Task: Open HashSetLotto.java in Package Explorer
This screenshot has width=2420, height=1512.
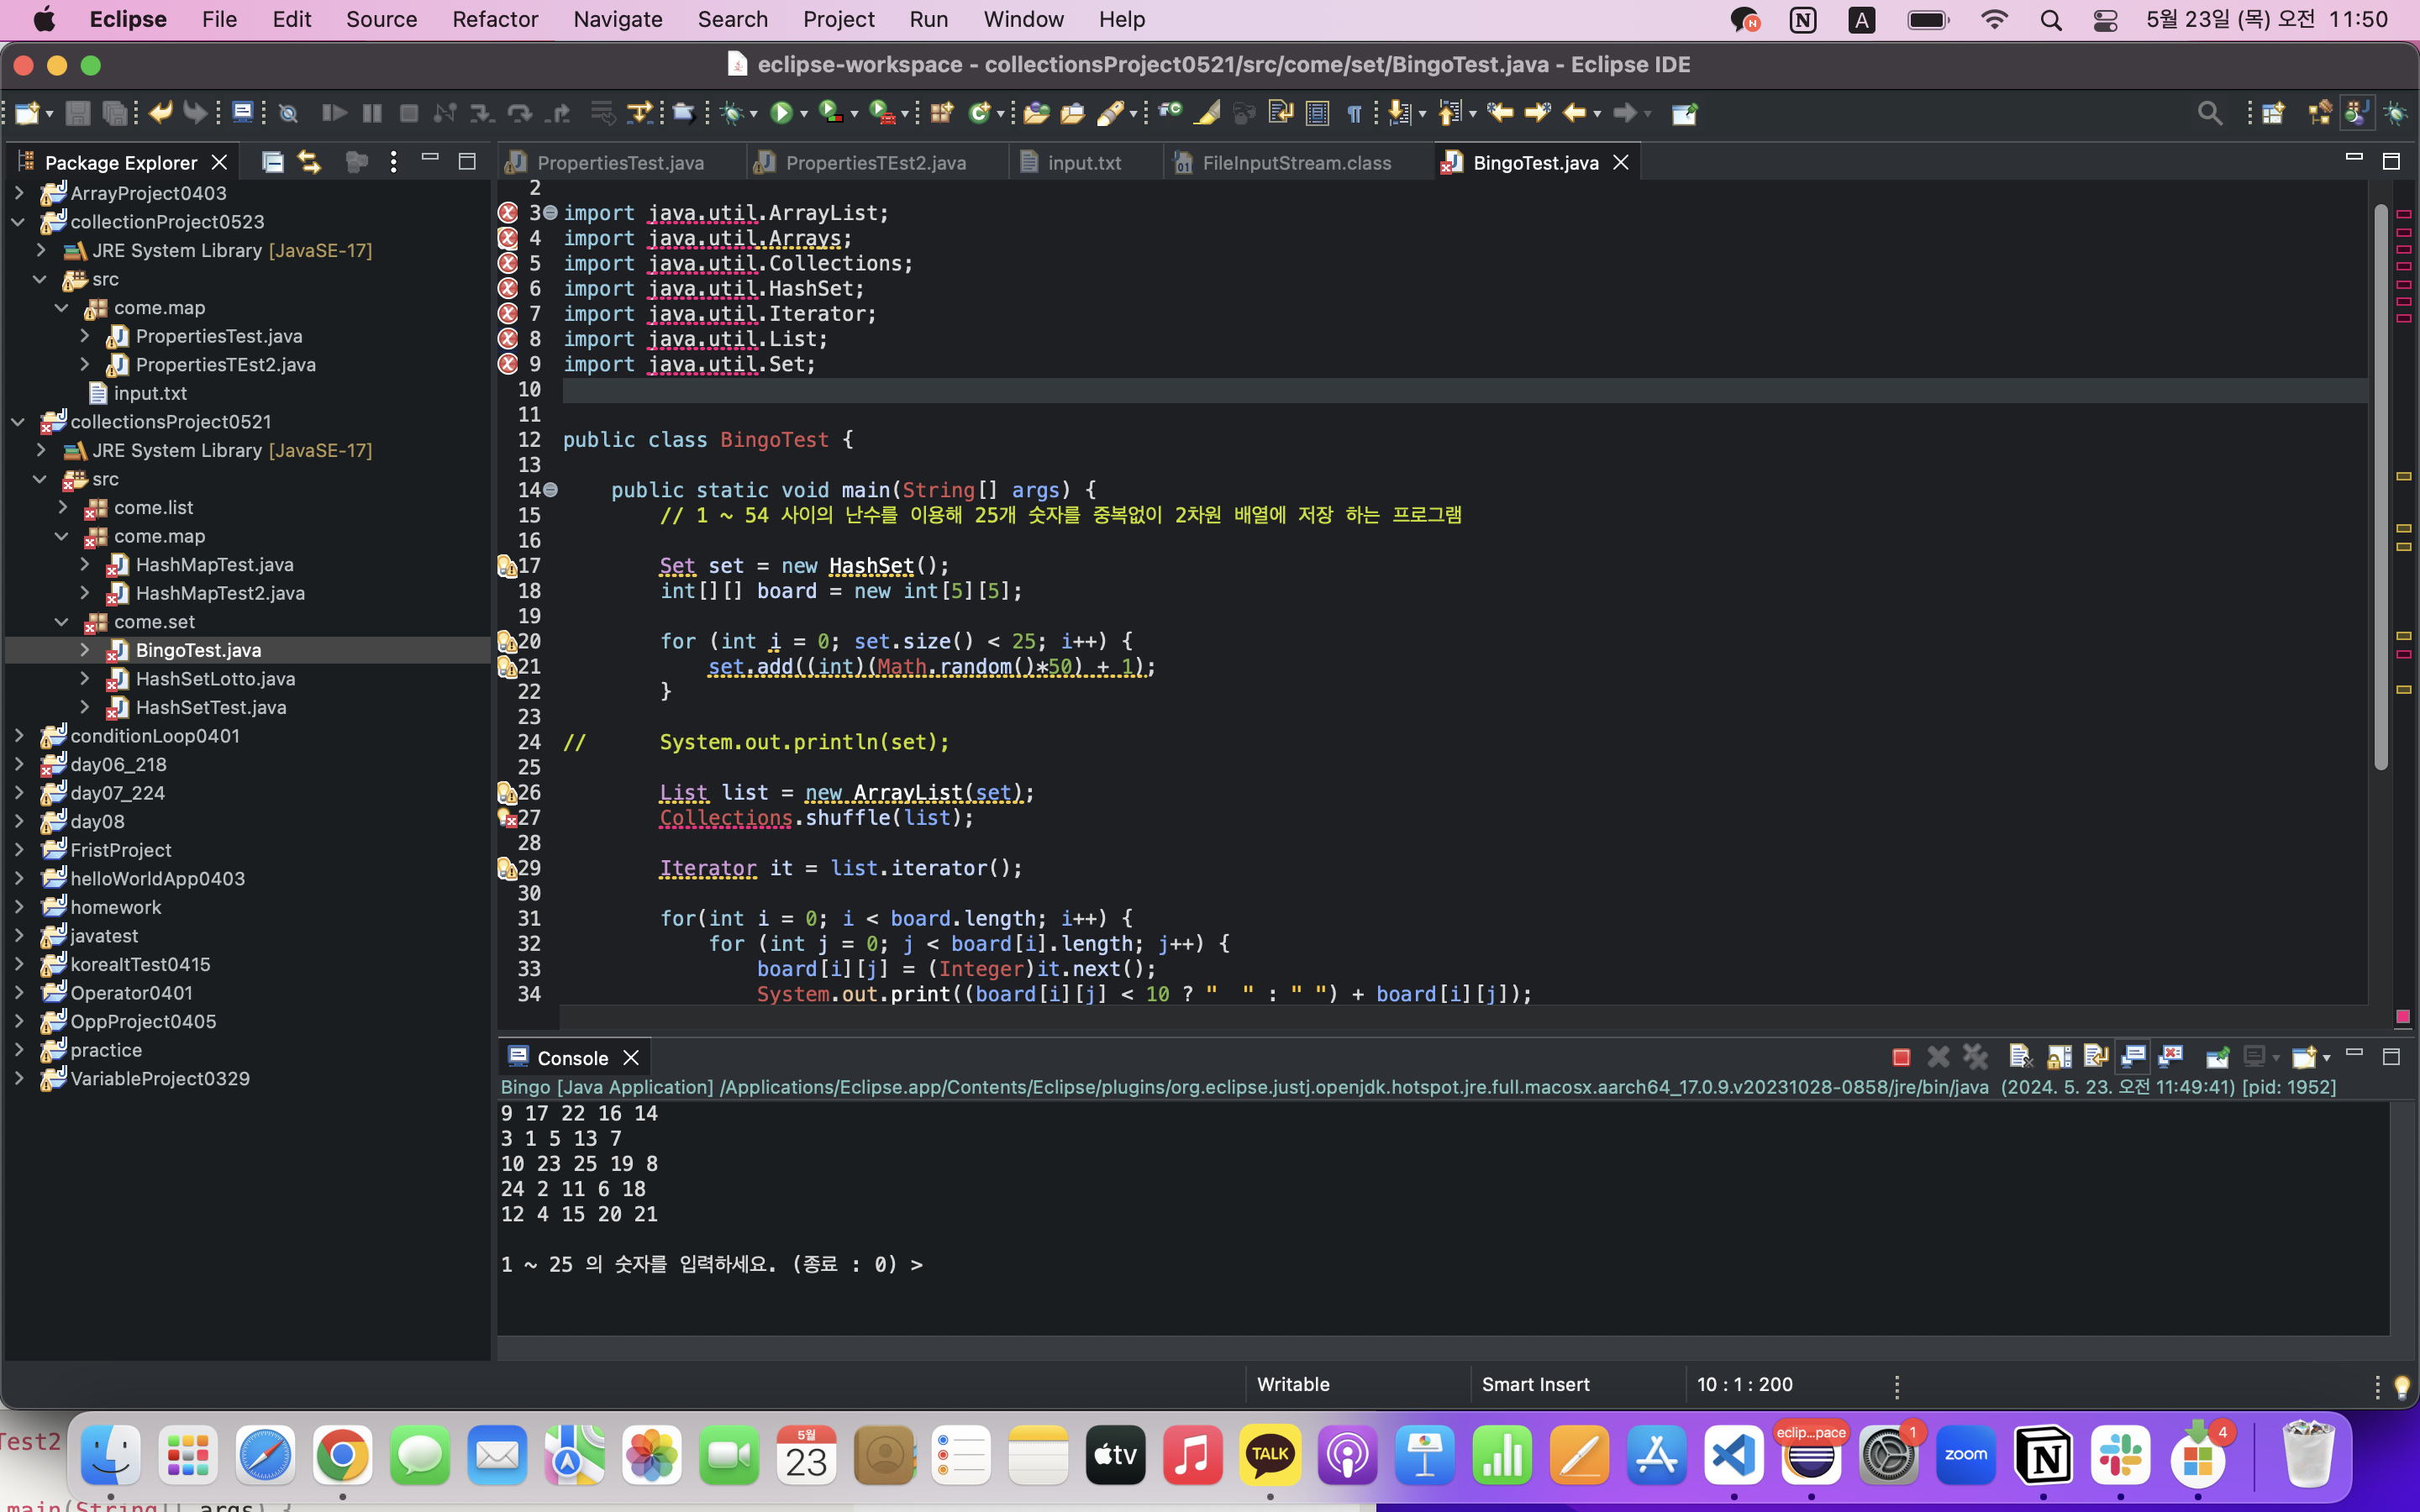Action: tap(215, 679)
